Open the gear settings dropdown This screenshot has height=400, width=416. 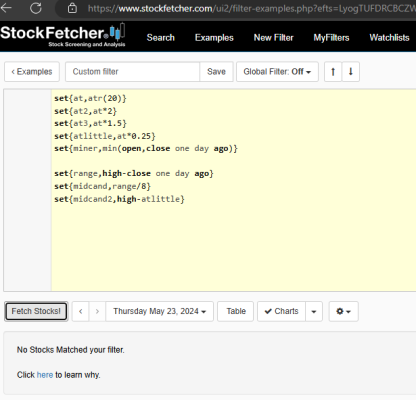(343, 311)
